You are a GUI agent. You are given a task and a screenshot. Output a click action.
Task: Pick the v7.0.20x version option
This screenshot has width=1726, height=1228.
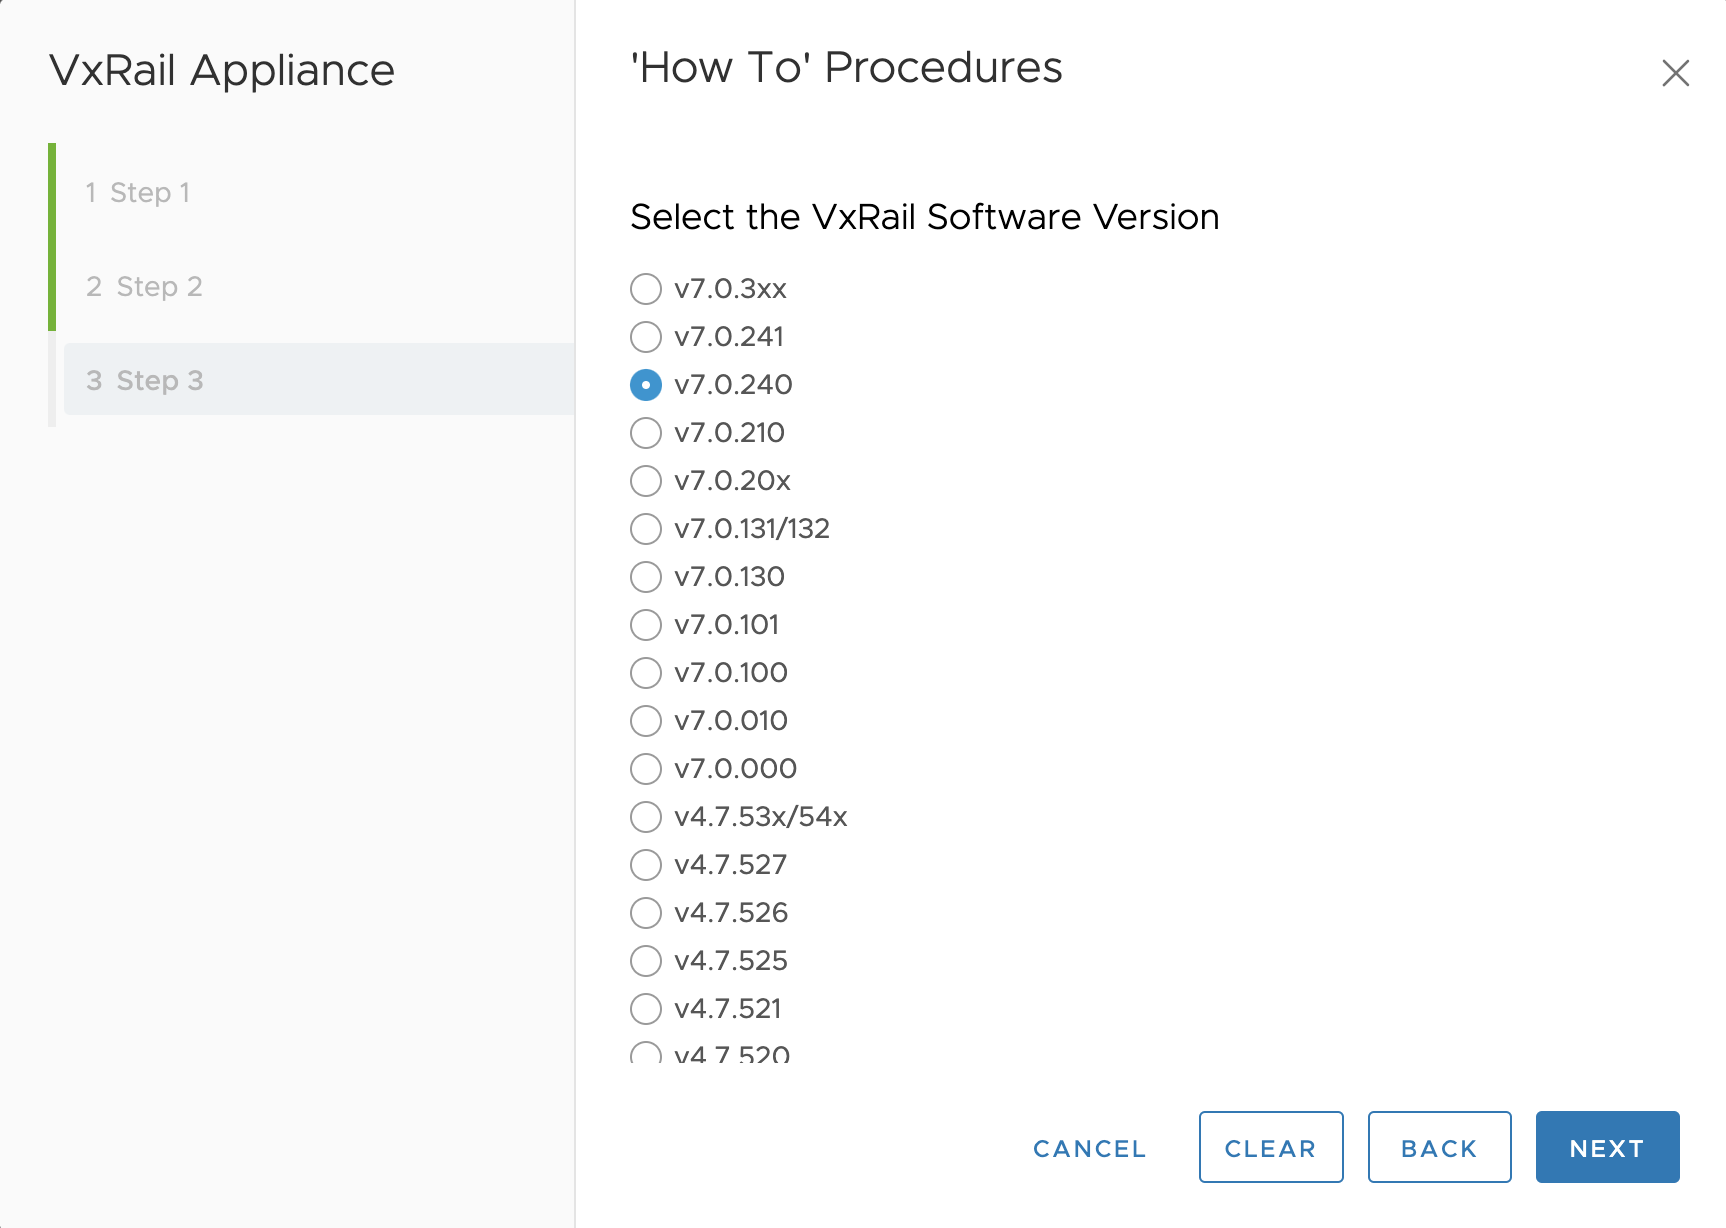coord(646,481)
